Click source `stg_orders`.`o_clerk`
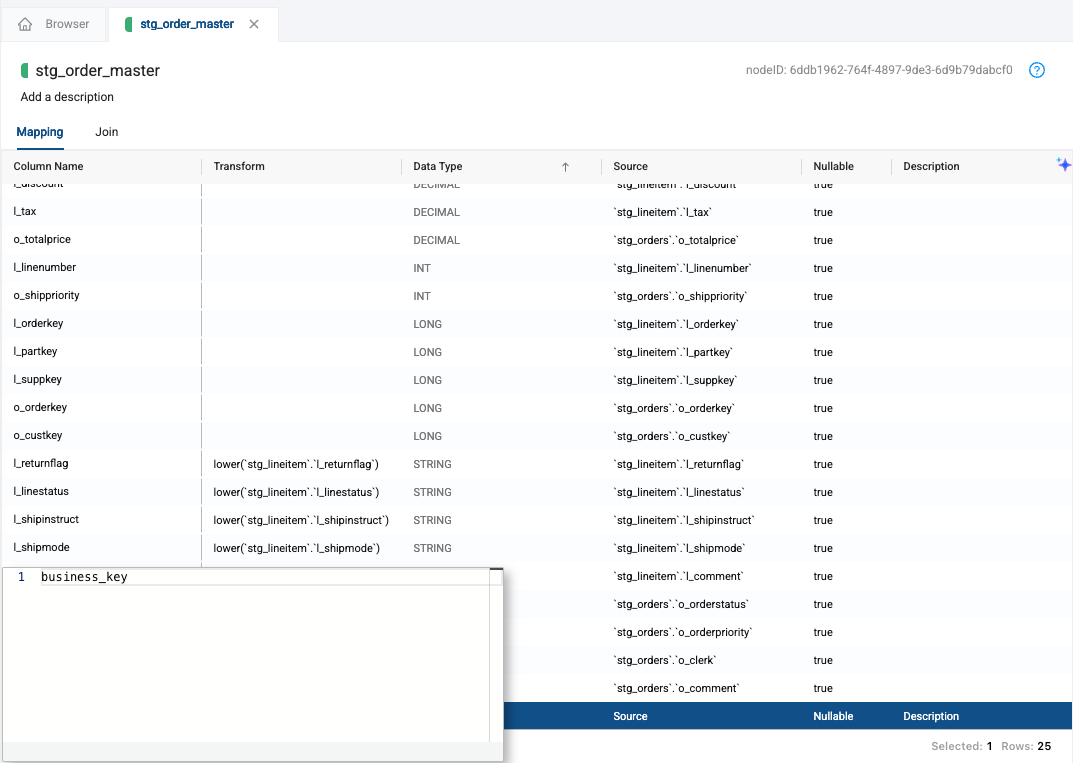This screenshot has height=763, width=1073. (664, 661)
